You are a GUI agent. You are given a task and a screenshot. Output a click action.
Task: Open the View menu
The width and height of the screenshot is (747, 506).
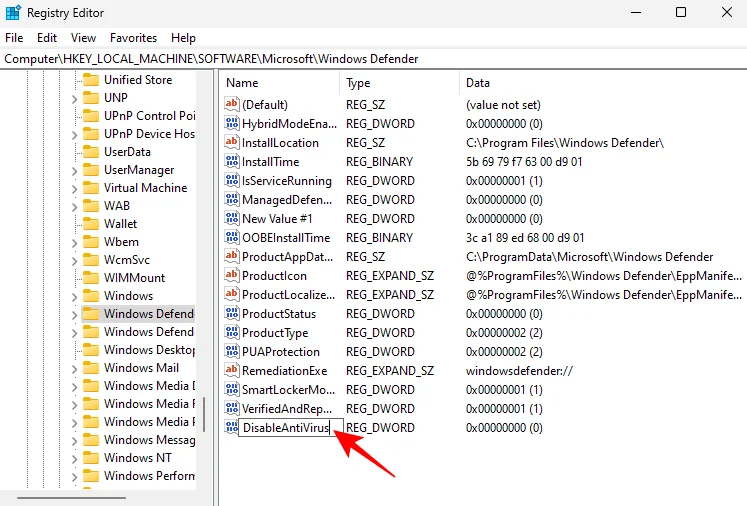(x=83, y=38)
